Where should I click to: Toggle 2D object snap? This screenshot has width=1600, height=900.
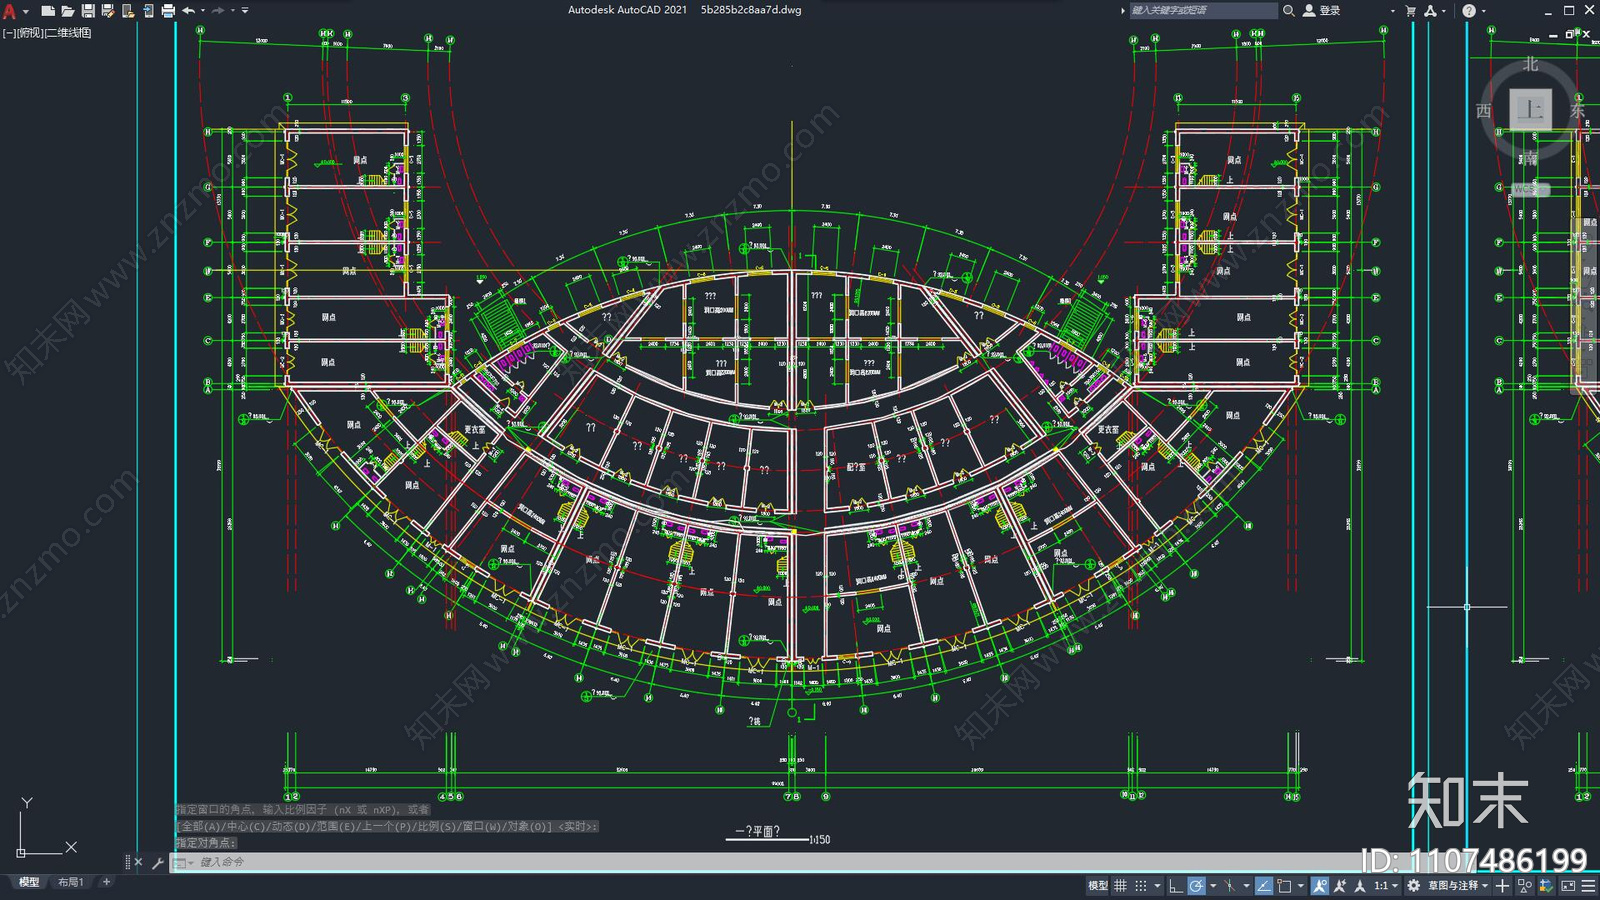point(1284,885)
